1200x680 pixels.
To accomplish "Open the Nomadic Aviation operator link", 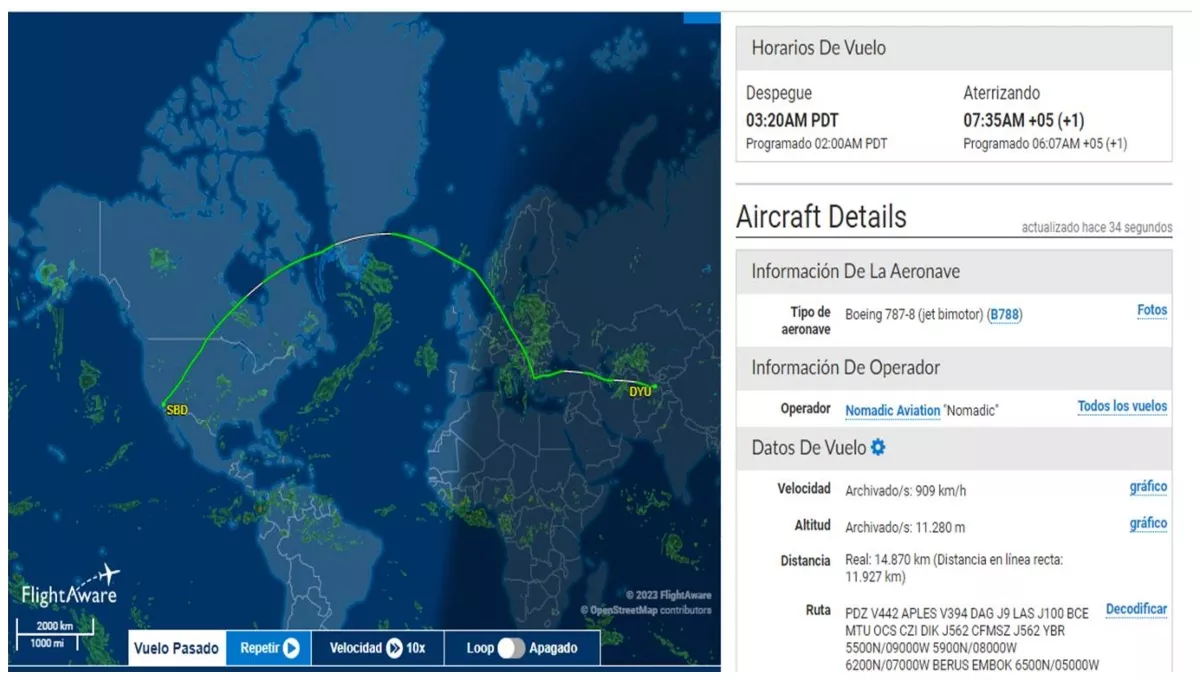I will pyautogui.click(x=892, y=410).
